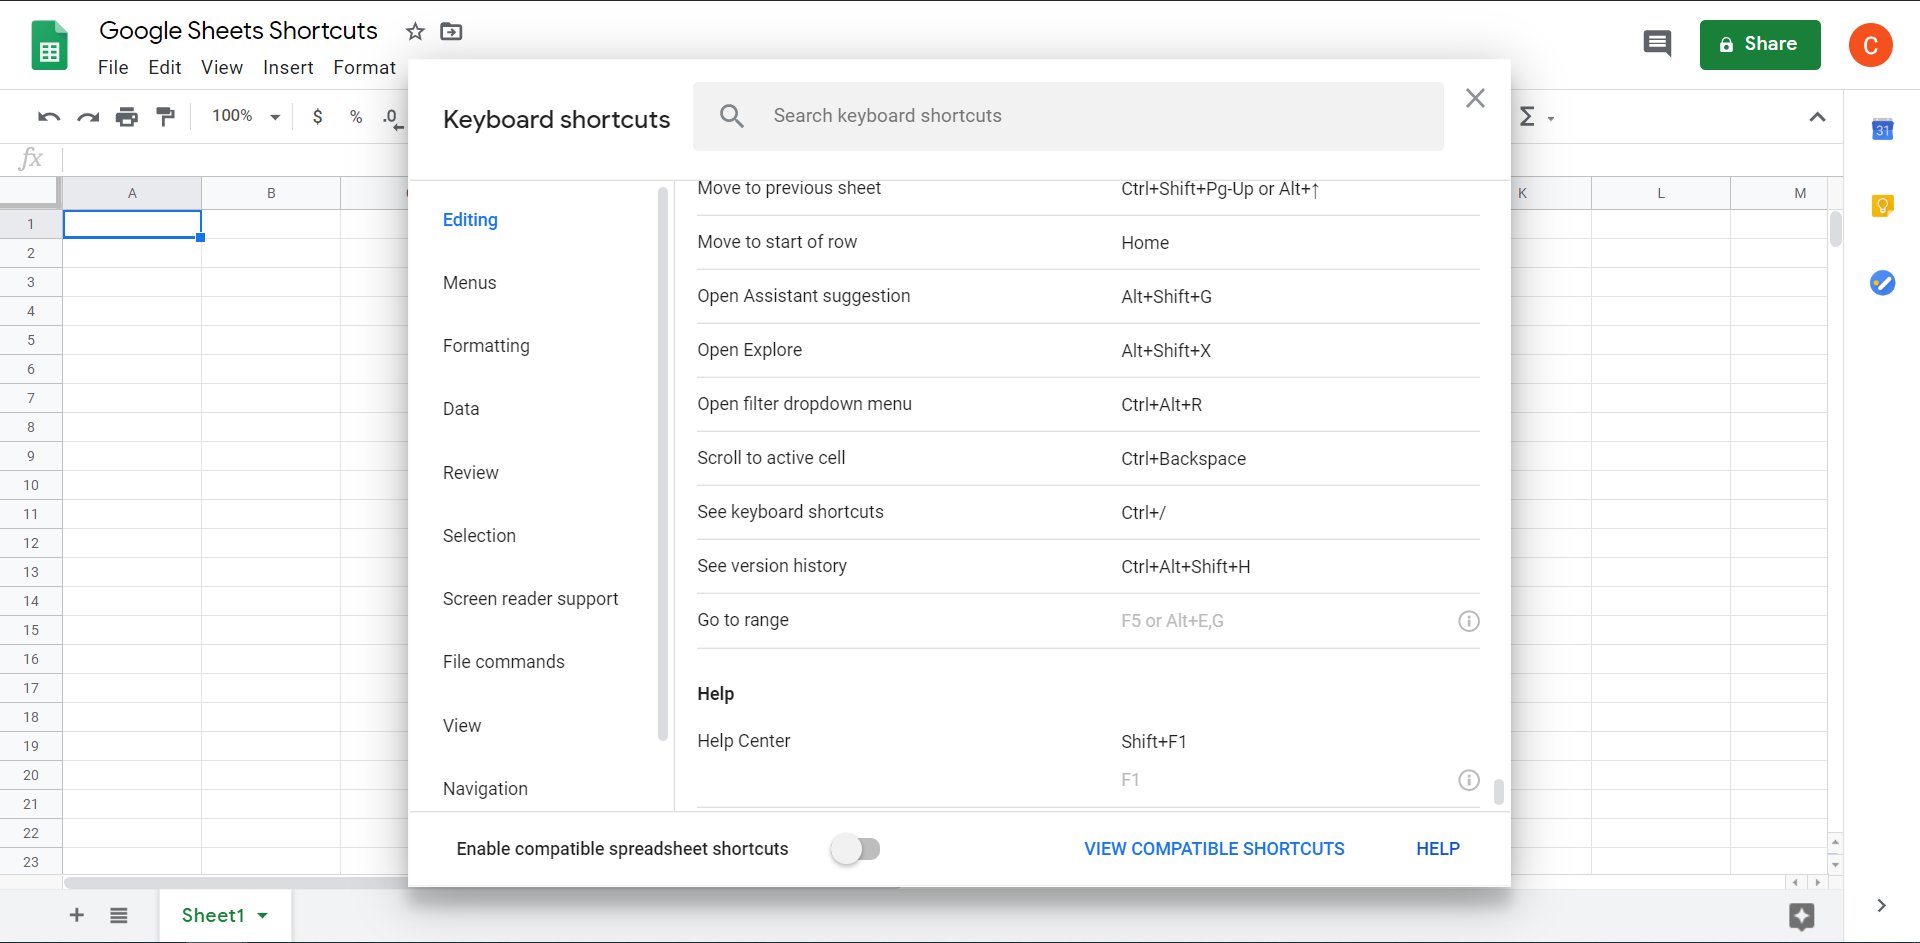Open the View menu
The width and height of the screenshot is (1920, 943).
click(x=222, y=67)
